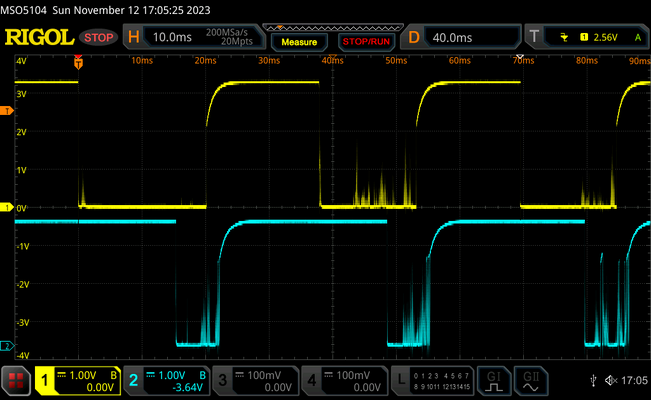This screenshot has width=651, height=400.
Task: Click the RIGOL logo
Action: point(39,37)
